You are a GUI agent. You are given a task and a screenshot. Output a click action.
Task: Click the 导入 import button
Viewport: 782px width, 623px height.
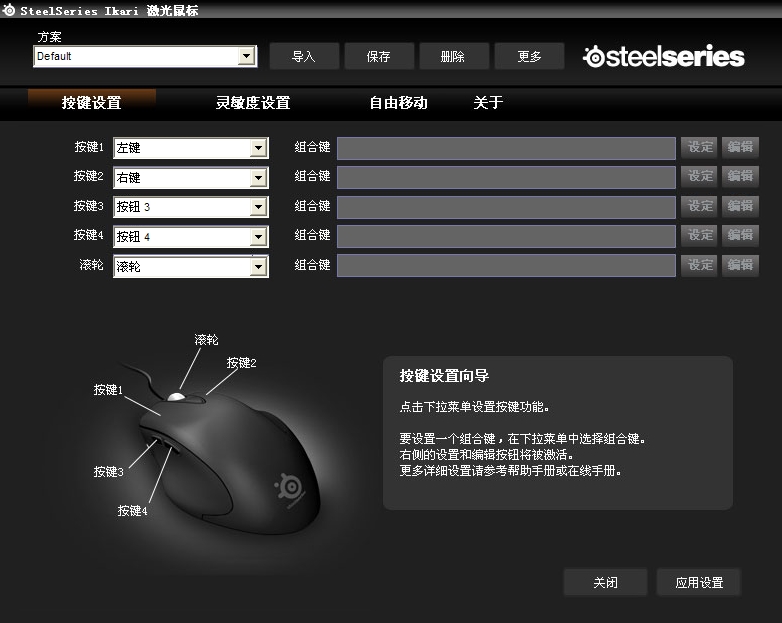coord(304,56)
